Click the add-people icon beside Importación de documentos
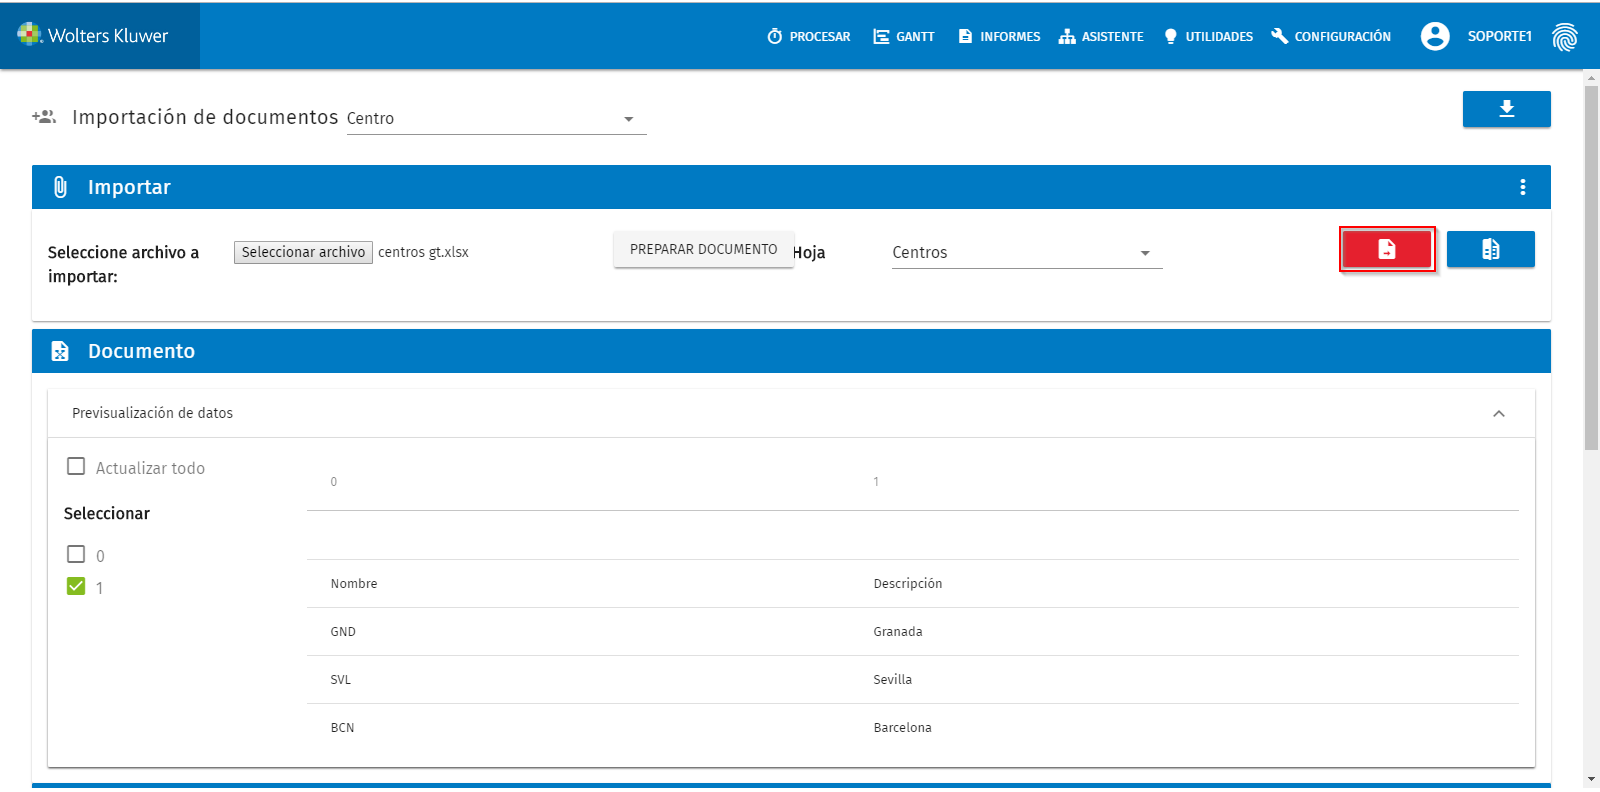Viewport: 1600px width, 792px height. coord(44,117)
